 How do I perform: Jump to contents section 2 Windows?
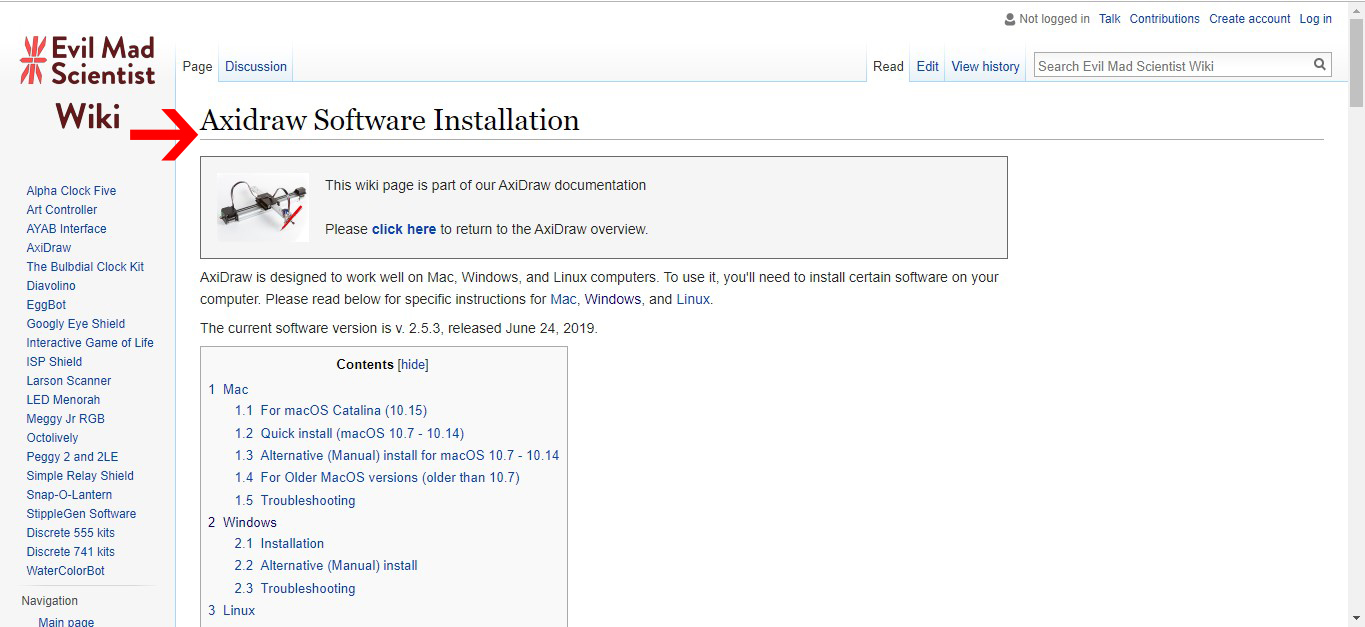click(x=242, y=523)
